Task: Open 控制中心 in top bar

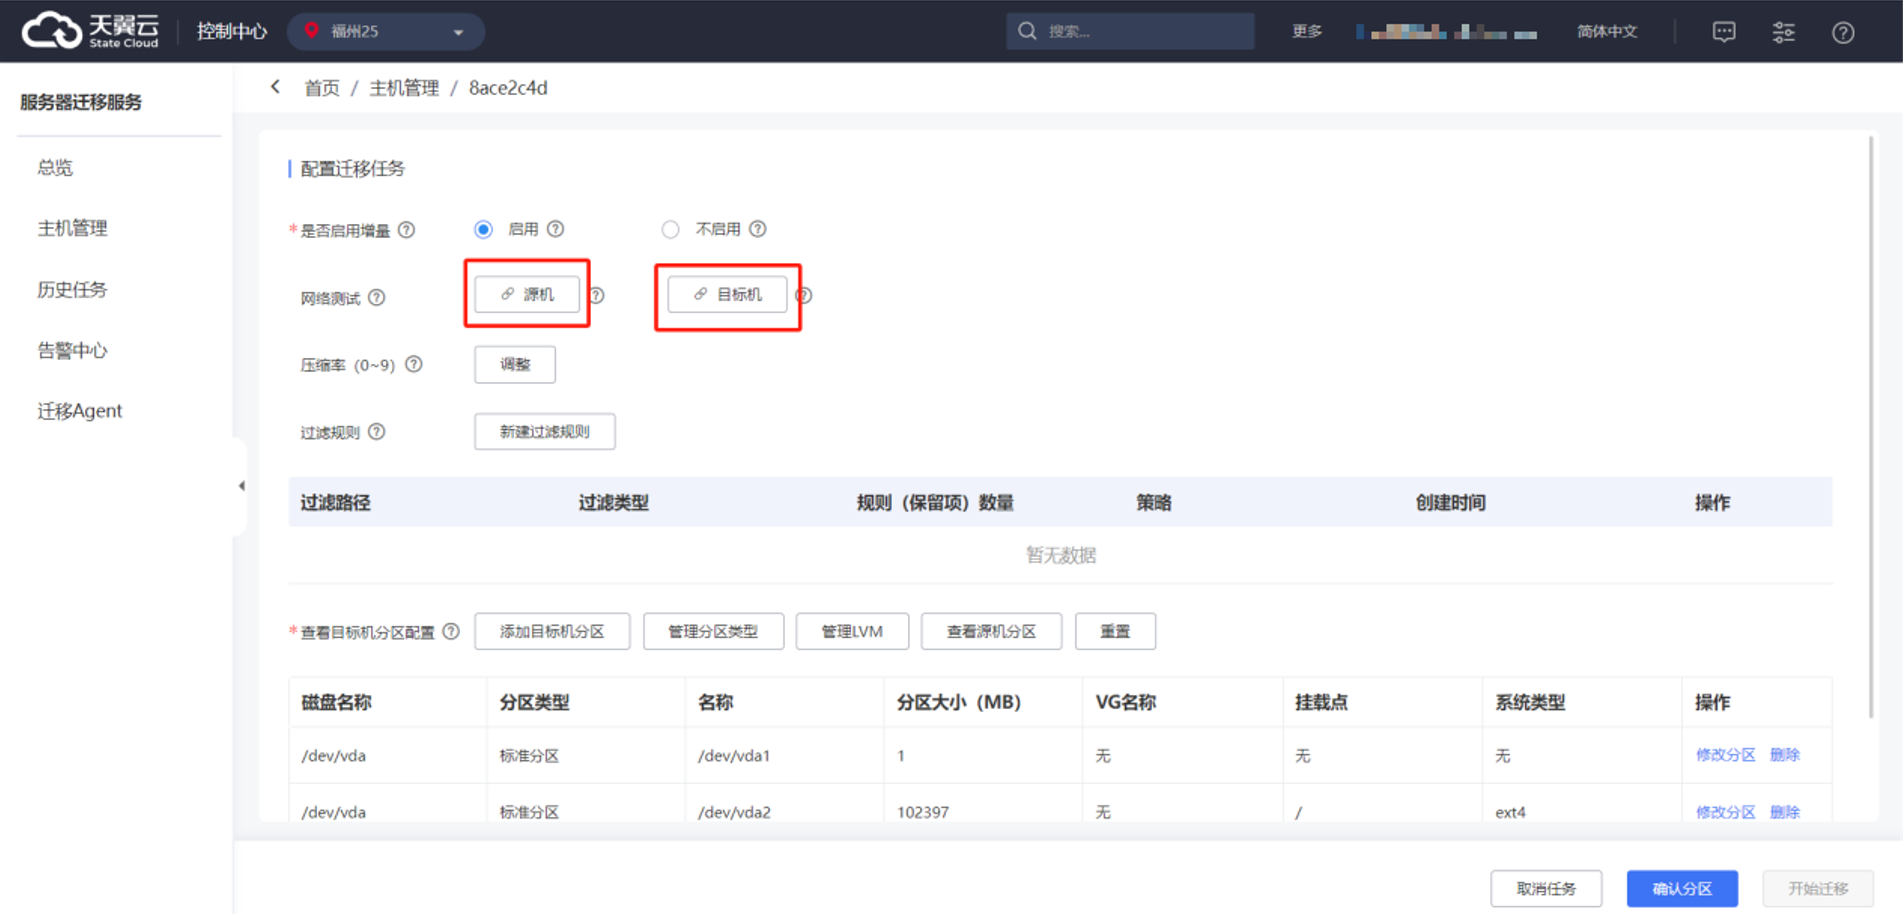Action: (232, 31)
